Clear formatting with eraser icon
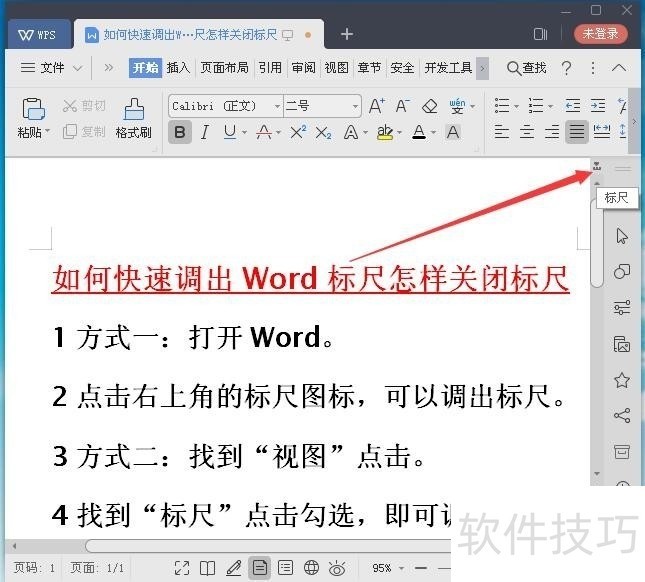645x582 pixels. coord(429,106)
